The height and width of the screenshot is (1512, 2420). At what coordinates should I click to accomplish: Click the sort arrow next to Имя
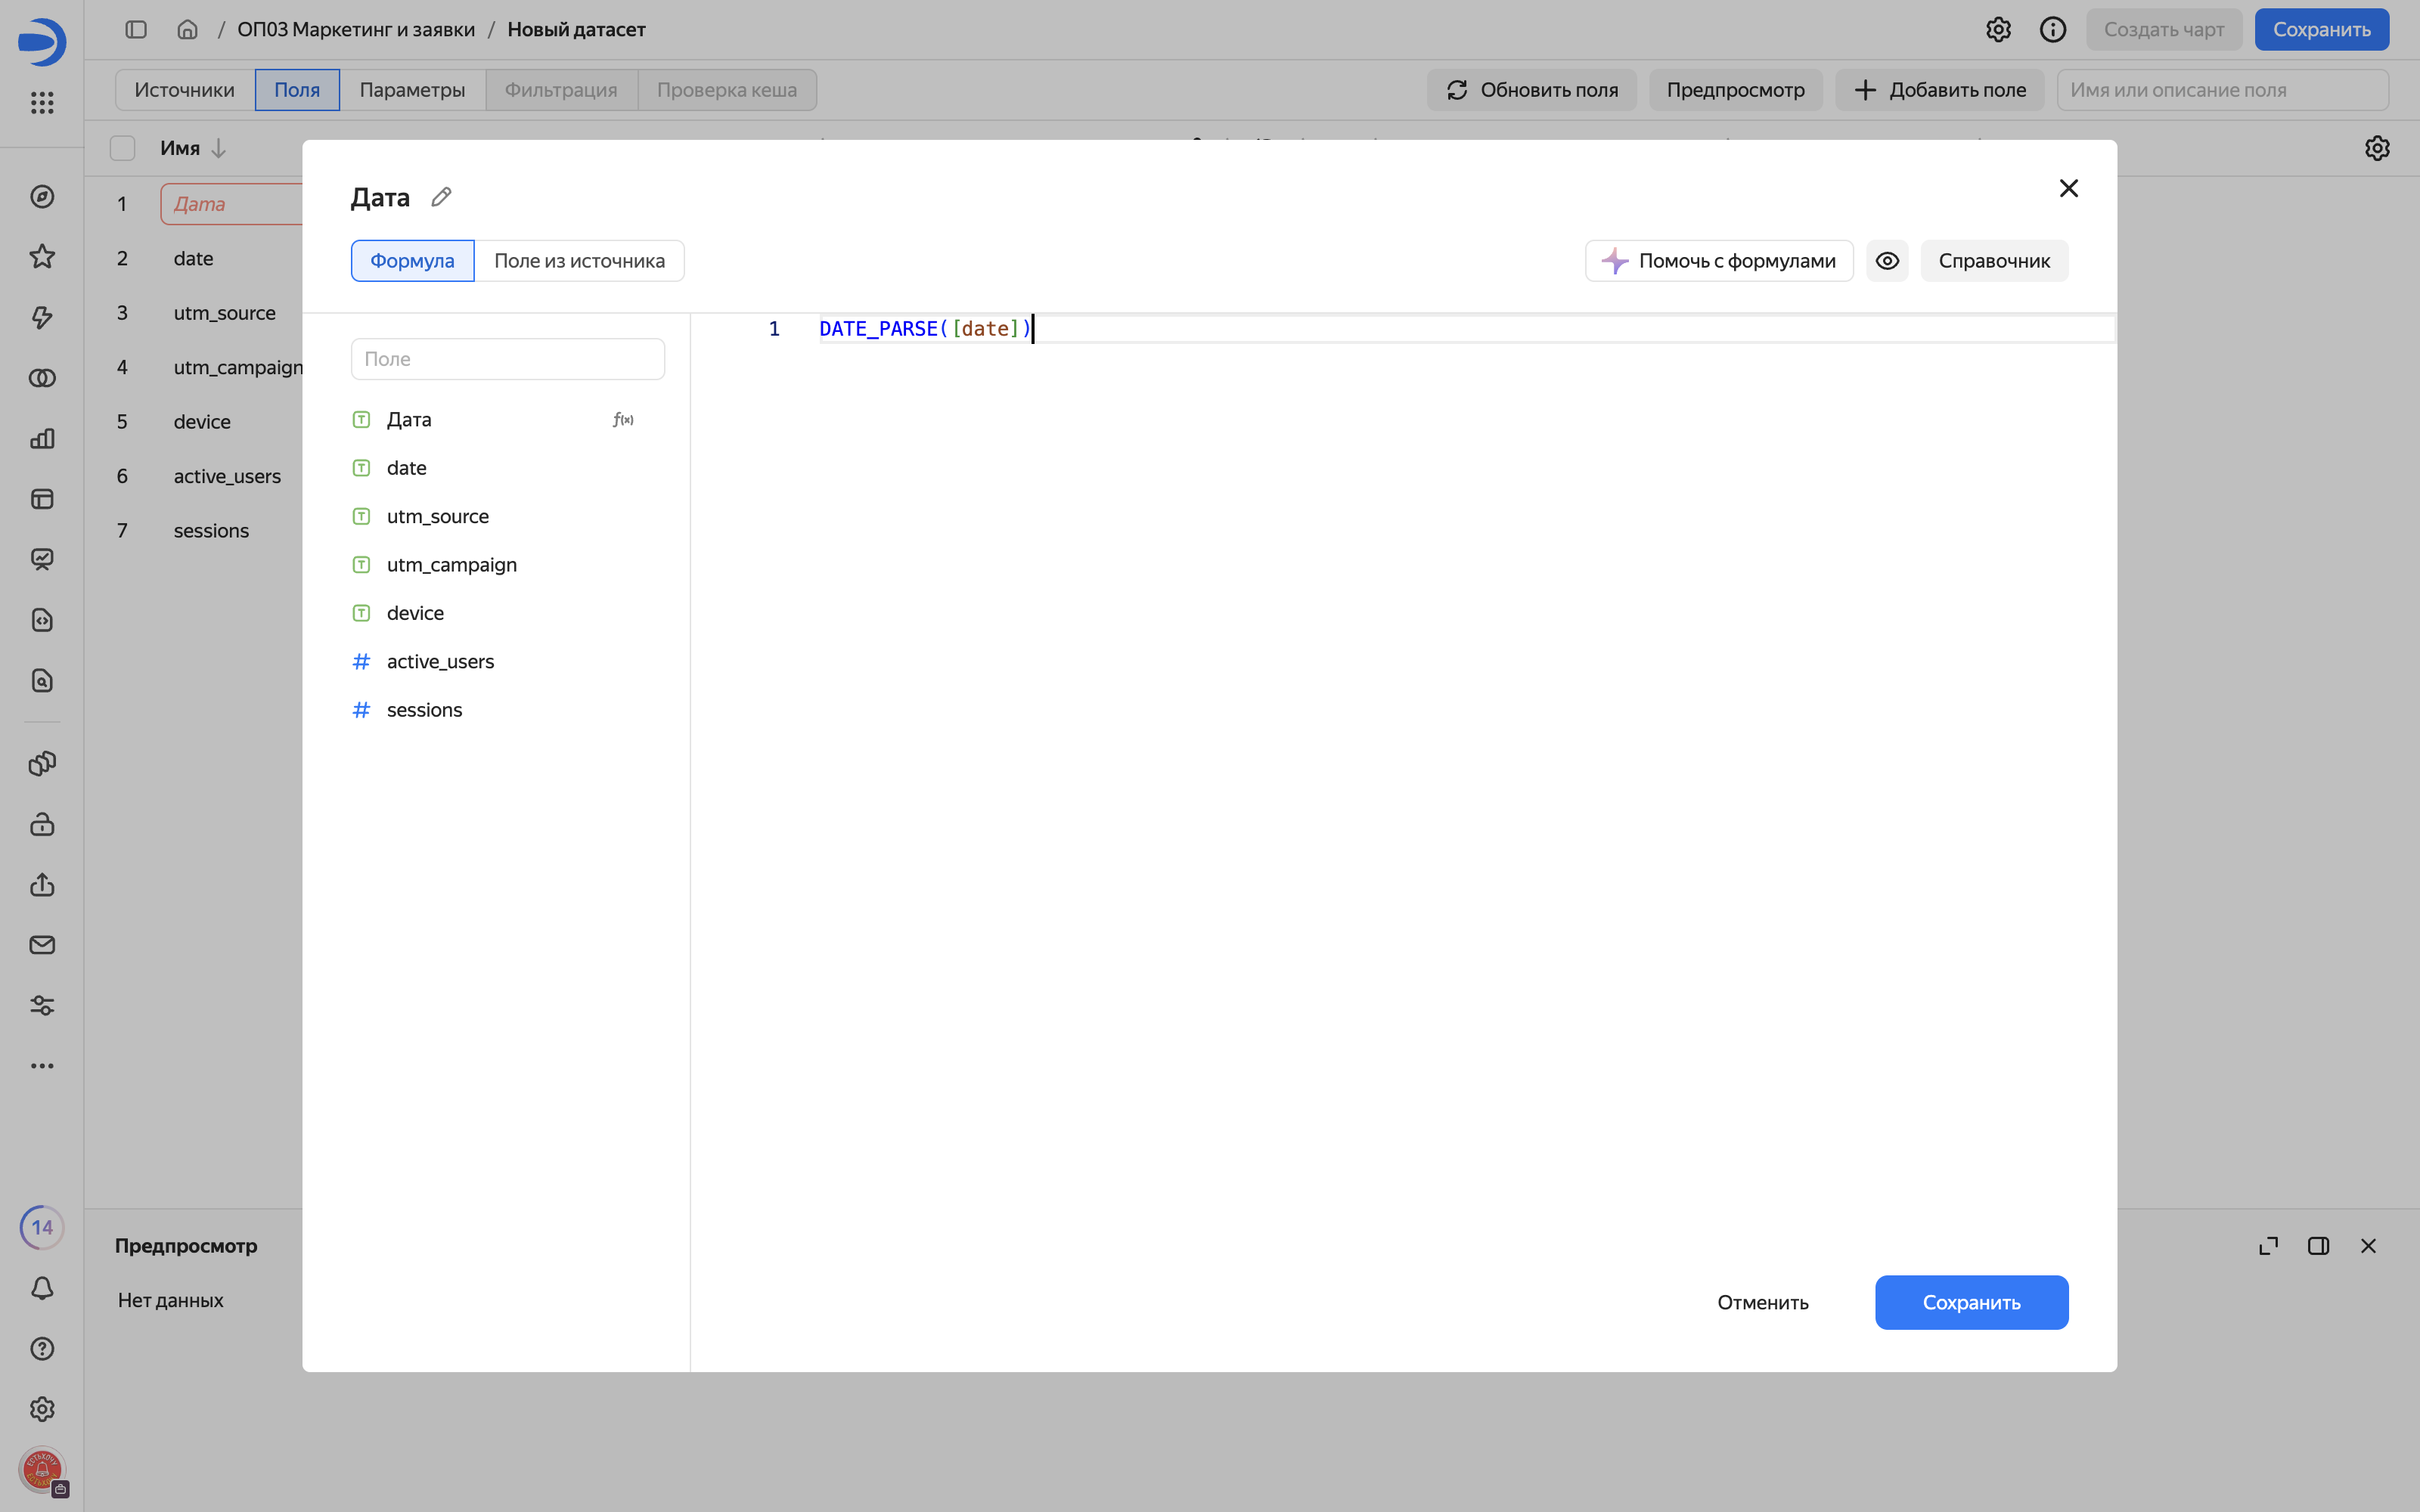pos(219,148)
